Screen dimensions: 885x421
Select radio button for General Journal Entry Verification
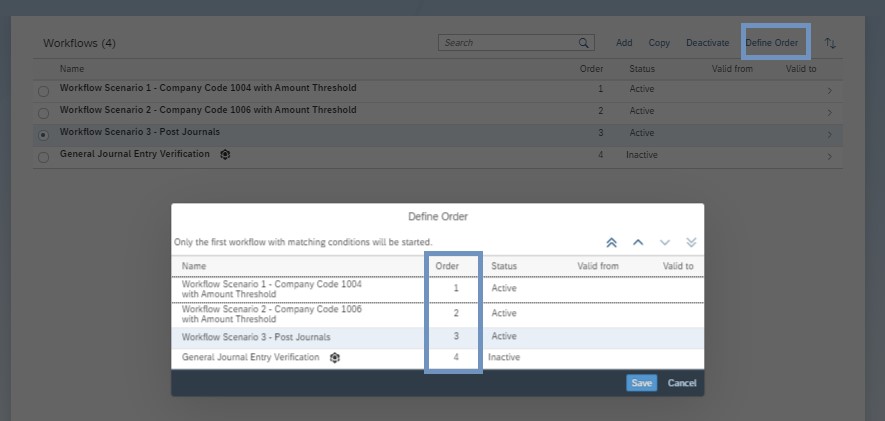click(43, 157)
